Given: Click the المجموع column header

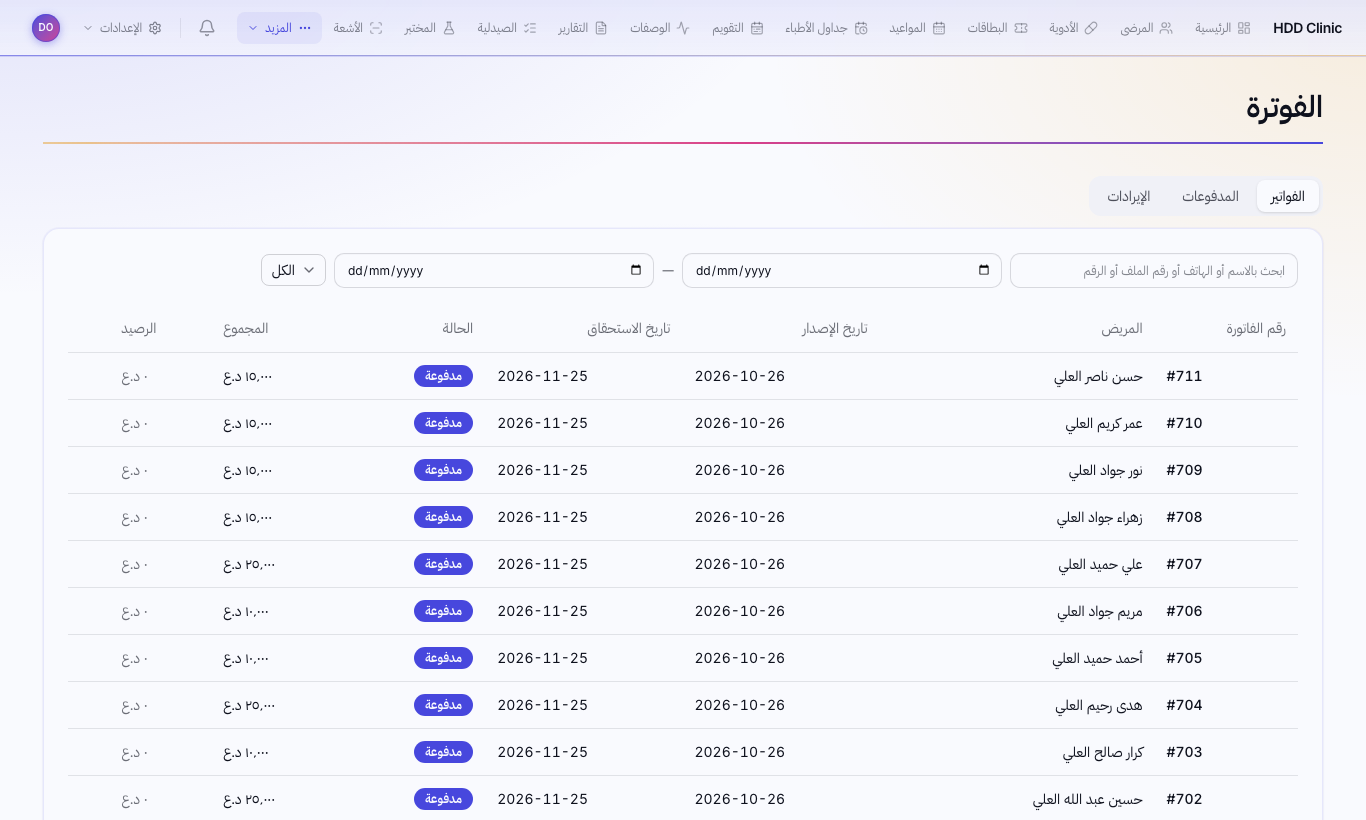Looking at the screenshot, I should pos(246,328).
